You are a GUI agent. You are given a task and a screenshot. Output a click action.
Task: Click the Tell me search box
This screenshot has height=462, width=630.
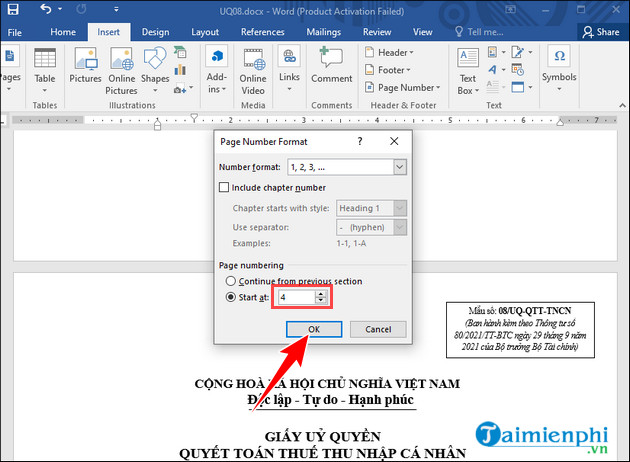click(x=479, y=32)
